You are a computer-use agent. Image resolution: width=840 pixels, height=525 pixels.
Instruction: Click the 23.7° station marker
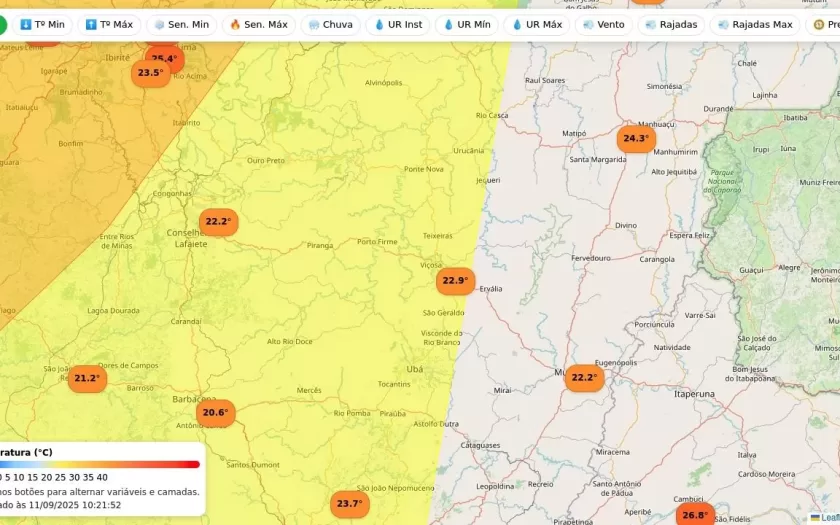pyautogui.click(x=349, y=504)
